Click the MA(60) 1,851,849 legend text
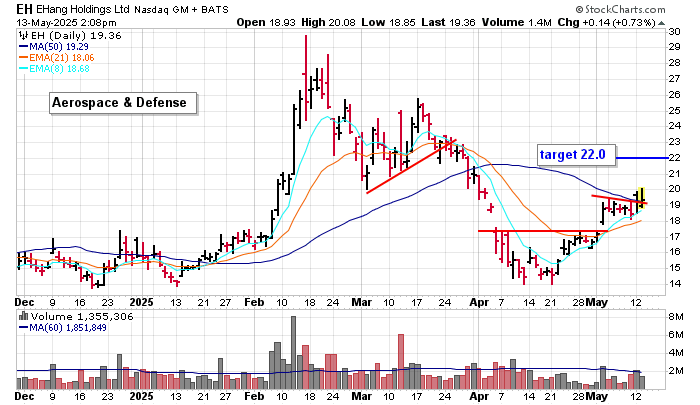Screen dimensions: 700x405 pos(68,328)
